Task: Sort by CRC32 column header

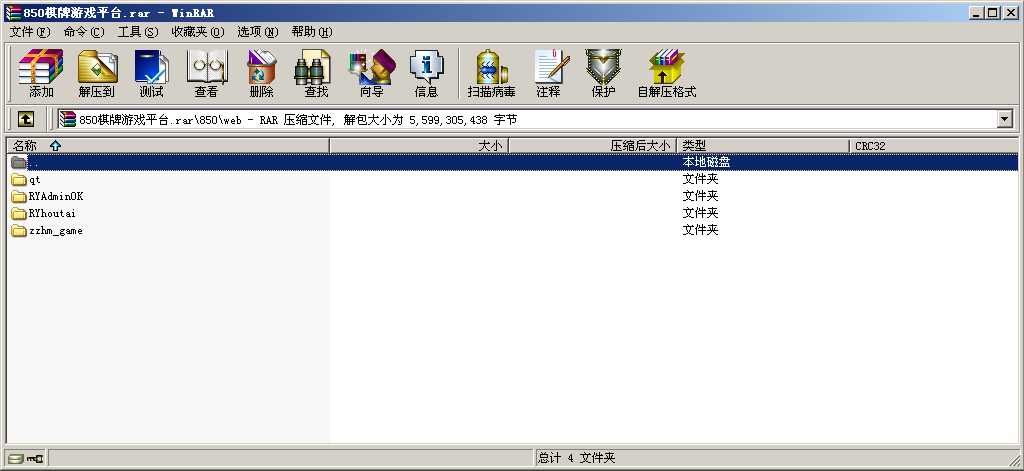Action: pyautogui.click(x=934, y=146)
